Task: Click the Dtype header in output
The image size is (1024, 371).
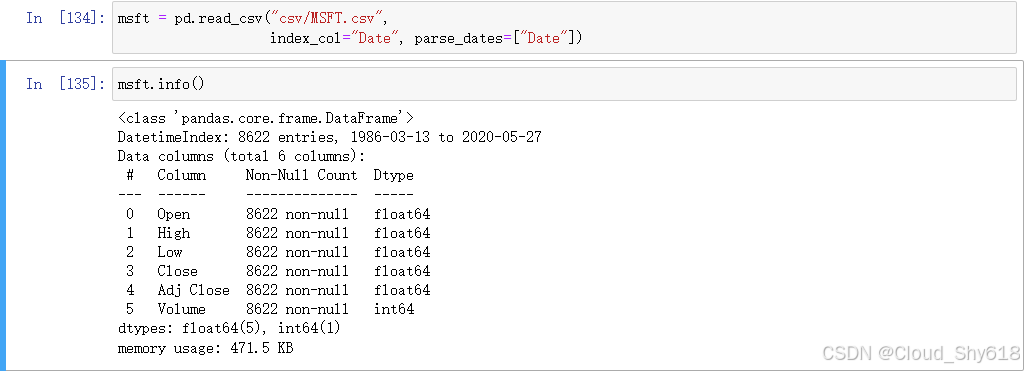Action: click(x=393, y=176)
